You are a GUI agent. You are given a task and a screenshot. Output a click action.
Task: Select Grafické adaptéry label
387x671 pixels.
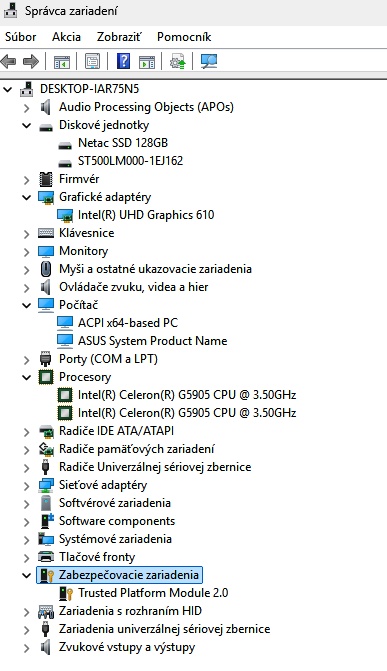(105, 197)
